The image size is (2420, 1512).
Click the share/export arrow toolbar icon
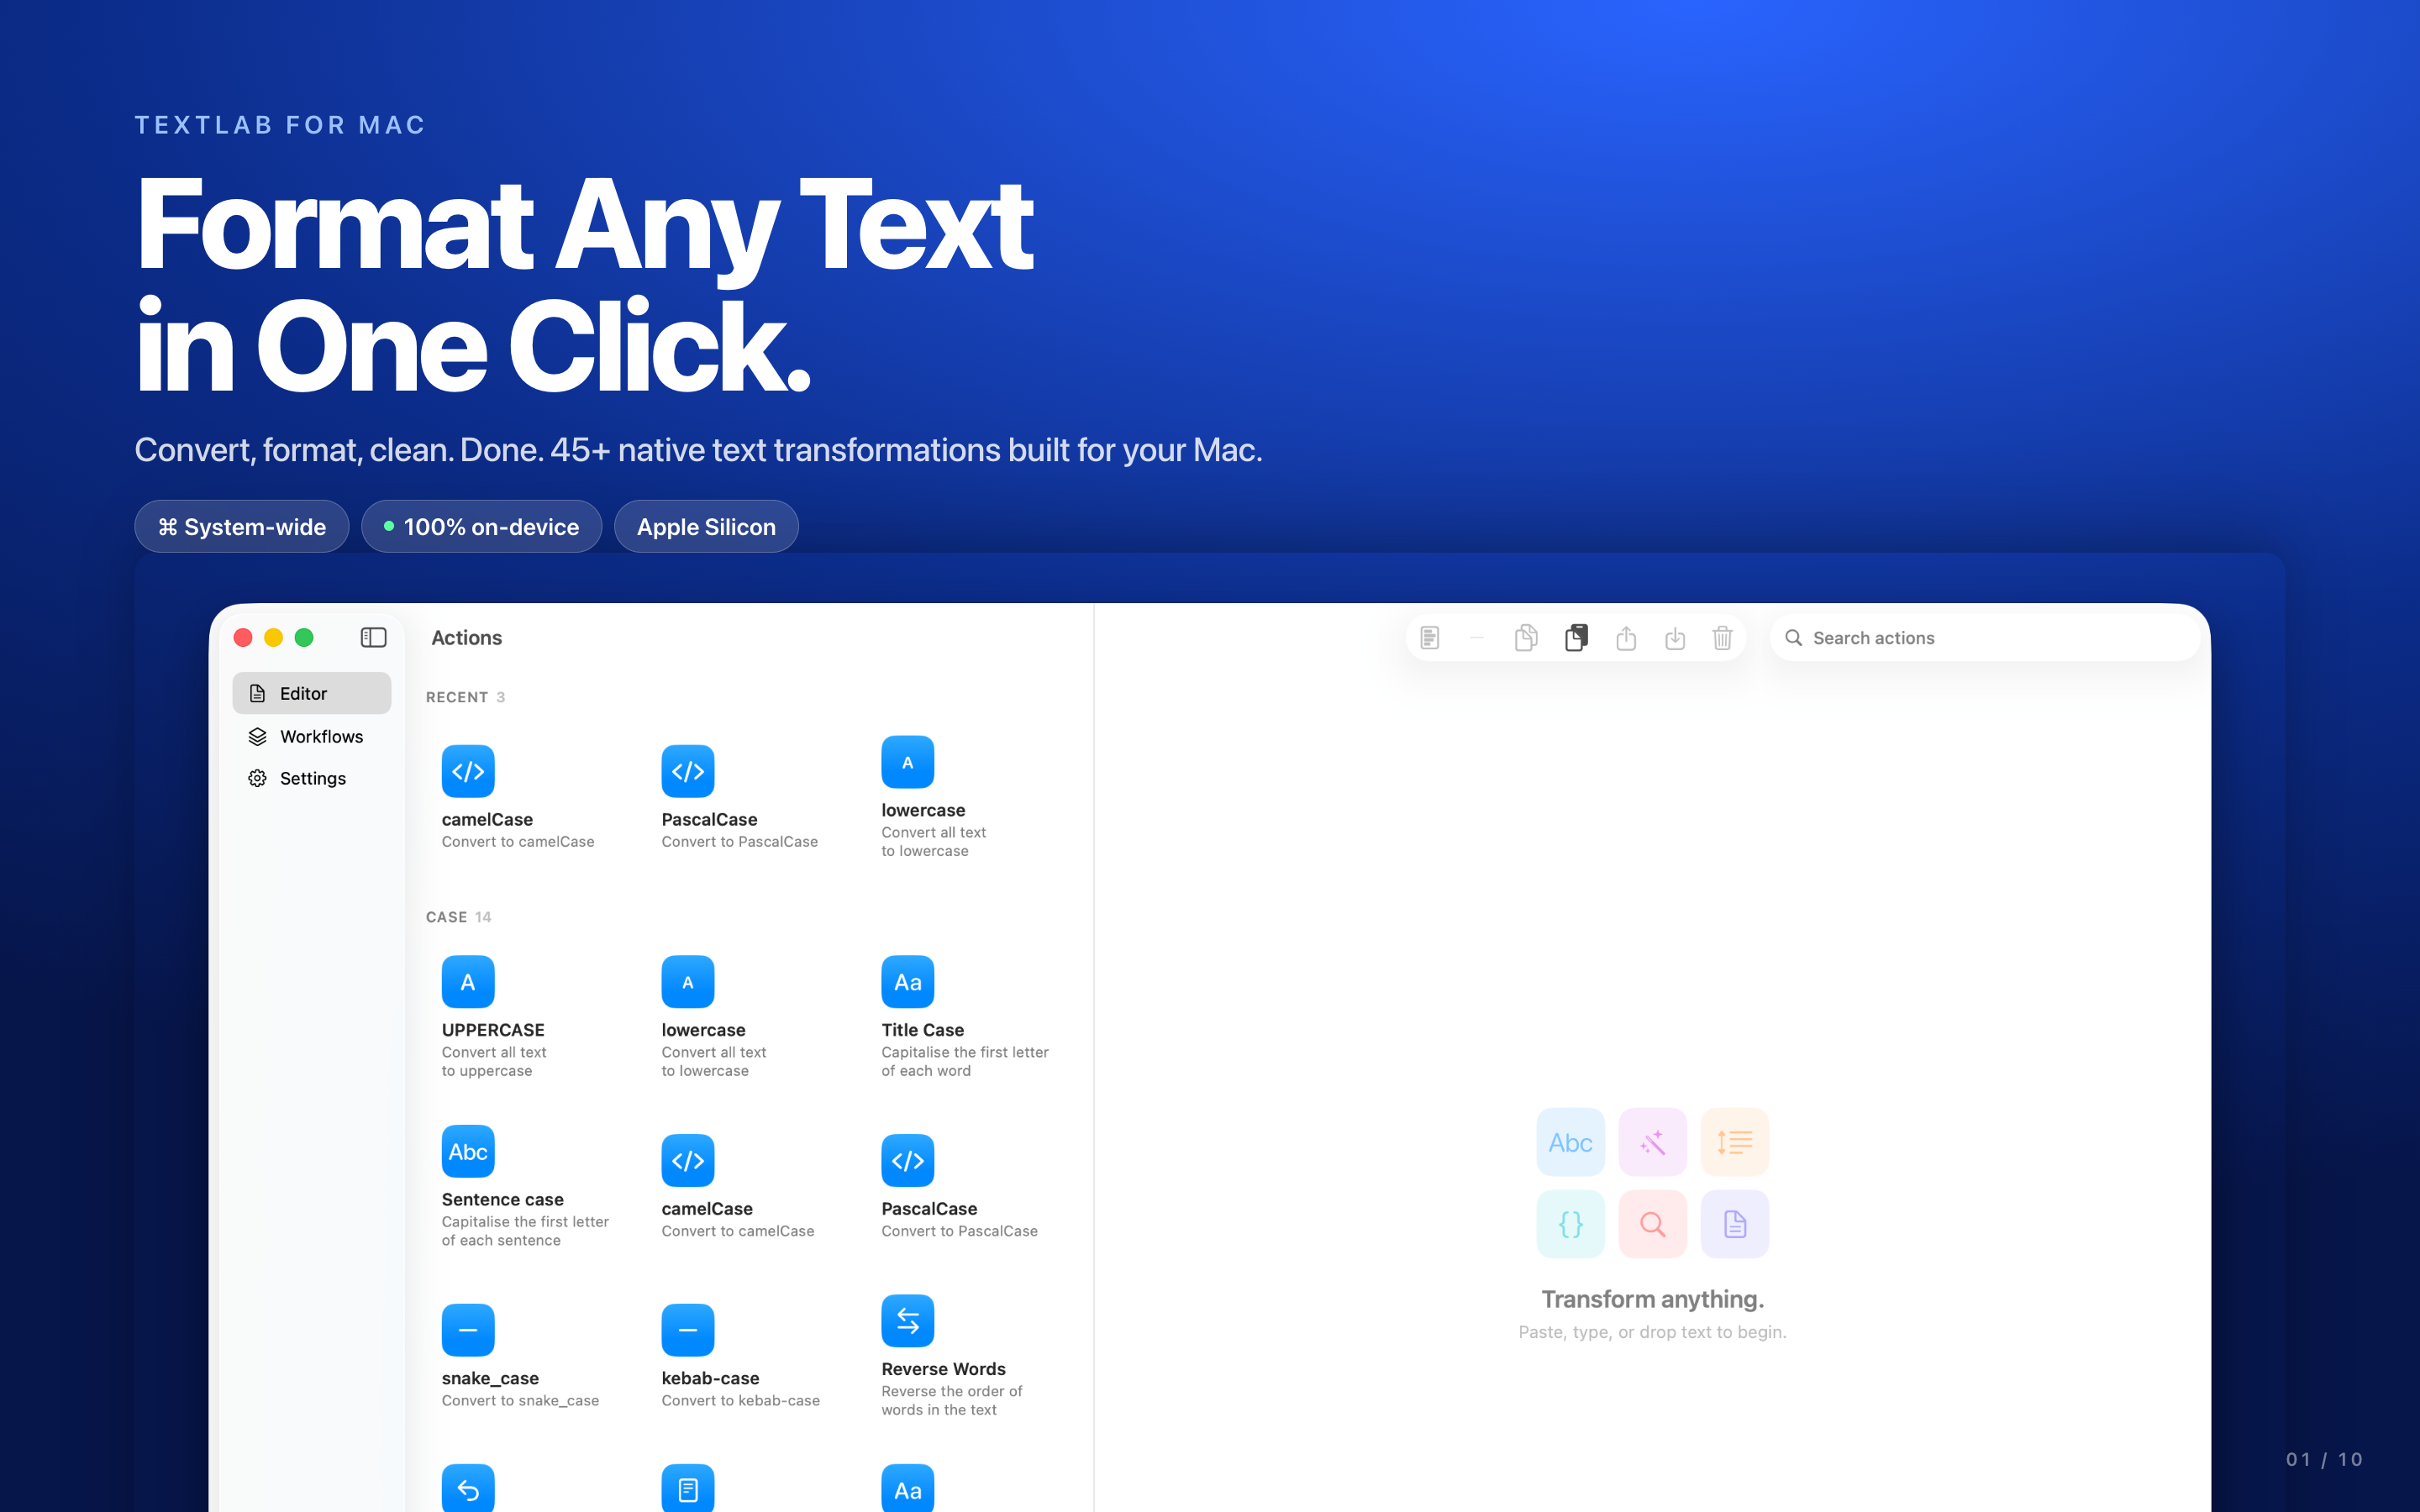pyautogui.click(x=1626, y=637)
